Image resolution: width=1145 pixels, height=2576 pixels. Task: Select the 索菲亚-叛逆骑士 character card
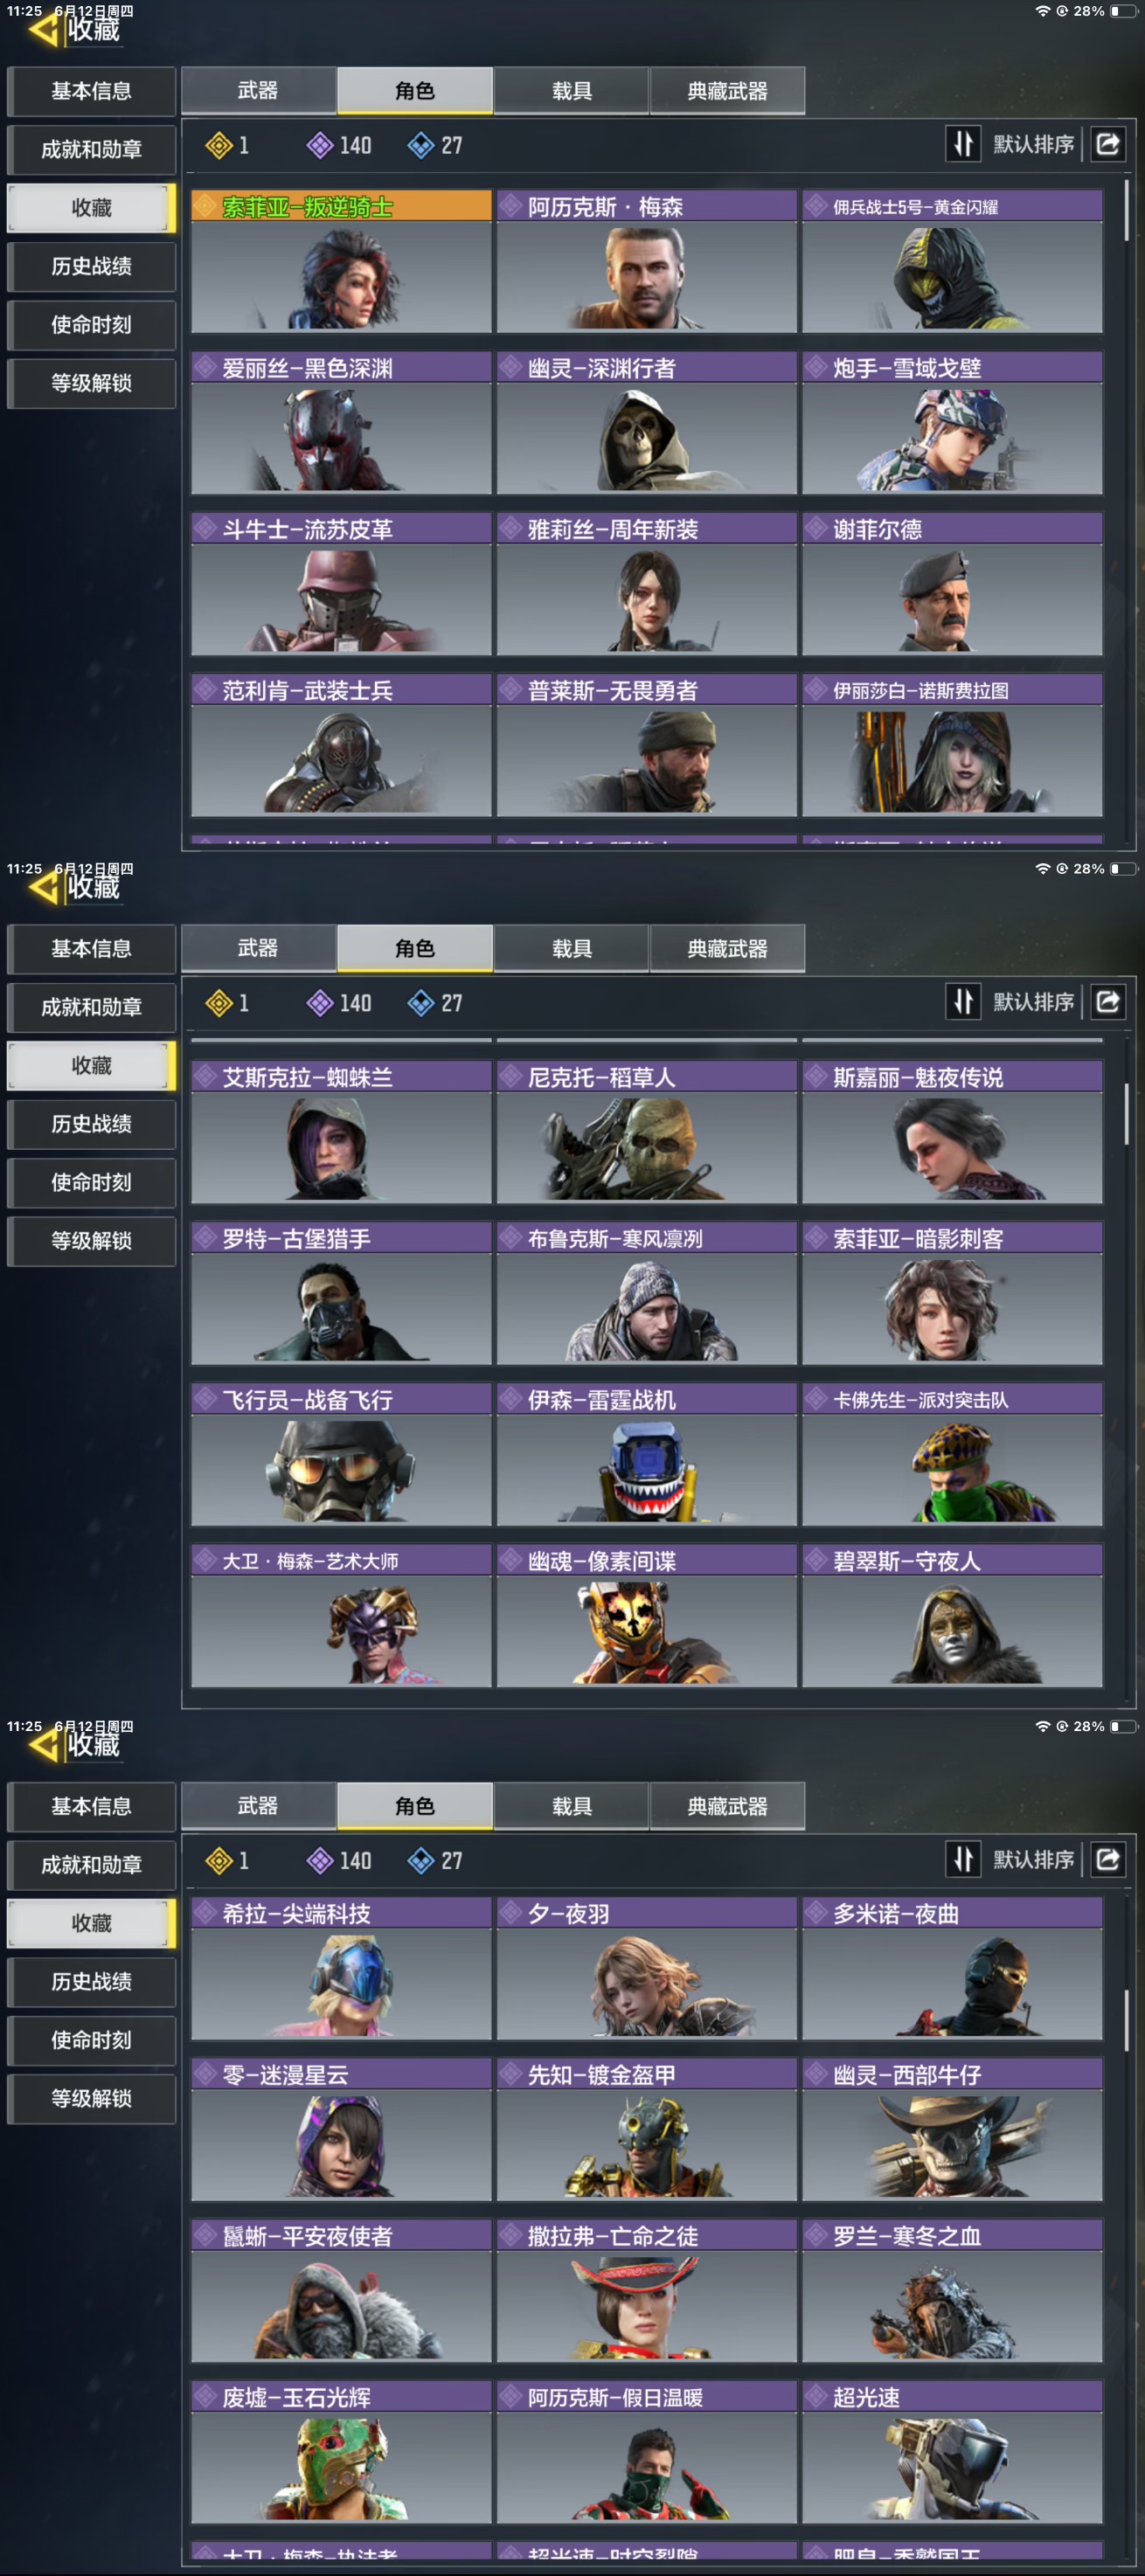click(341, 261)
